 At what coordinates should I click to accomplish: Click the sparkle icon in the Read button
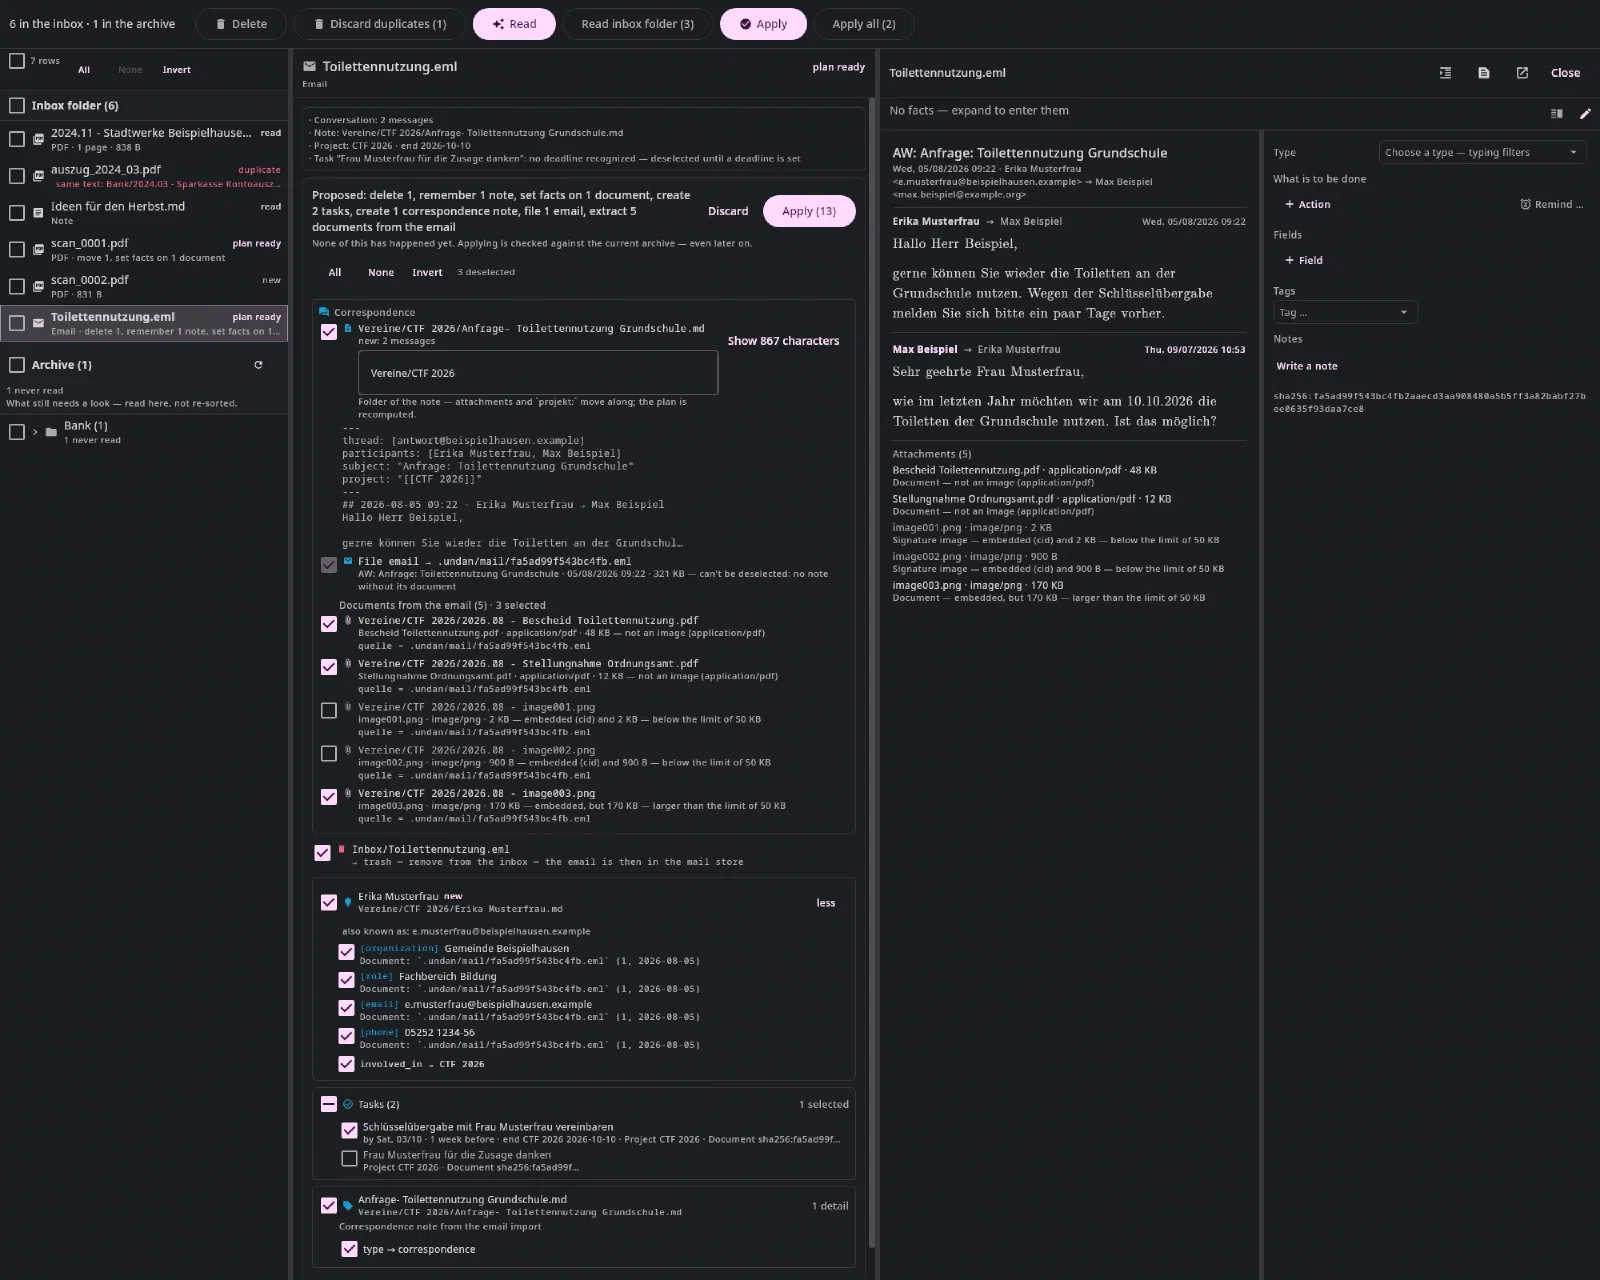coord(498,24)
